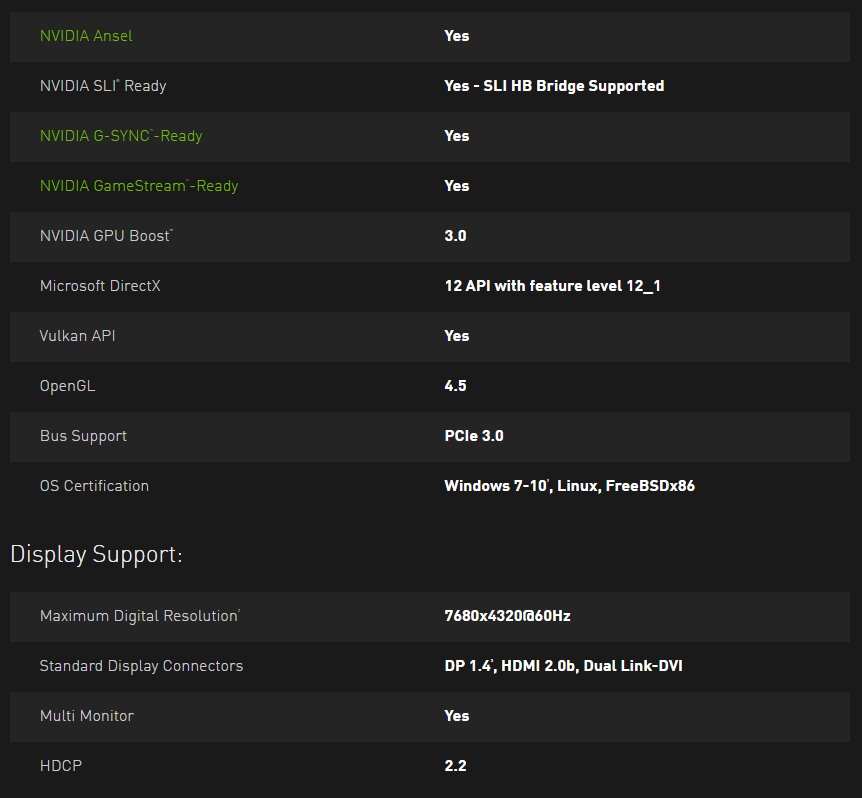Image resolution: width=862 pixels, height=798 pixels.
Task: Click the Microsoft DirectX row label
Action: 100,286
